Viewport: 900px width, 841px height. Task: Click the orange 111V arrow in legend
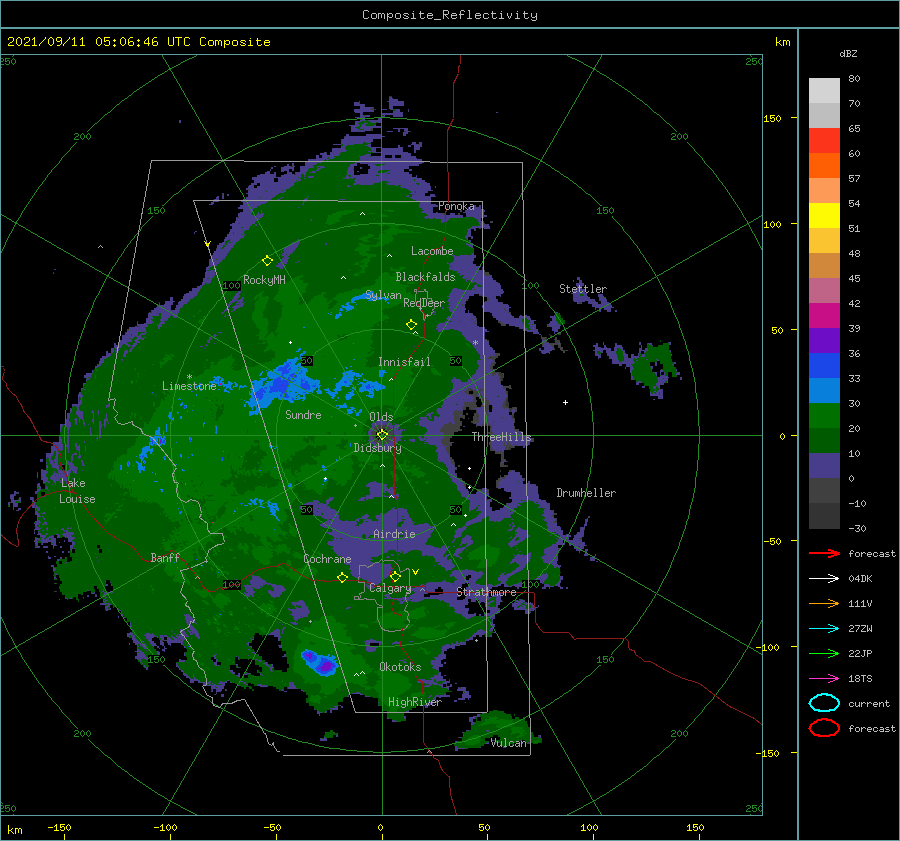824,603
